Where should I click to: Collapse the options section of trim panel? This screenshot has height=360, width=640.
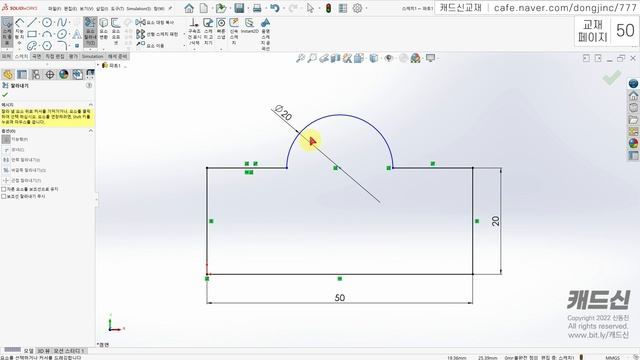(91, 131)
